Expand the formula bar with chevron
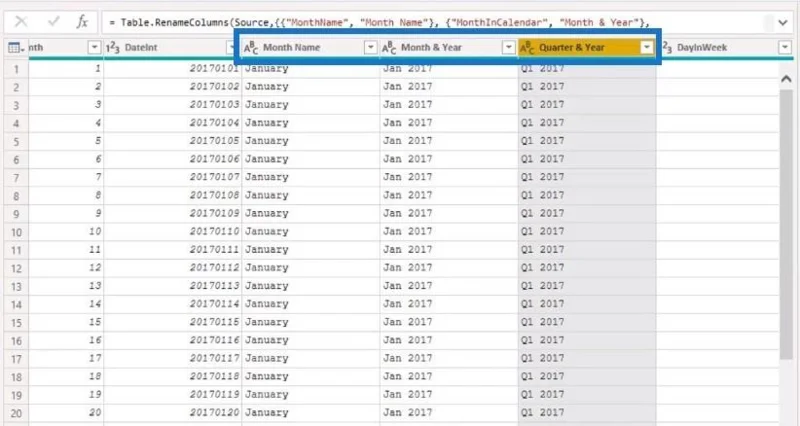800x426 pixels. pos(783,22)
